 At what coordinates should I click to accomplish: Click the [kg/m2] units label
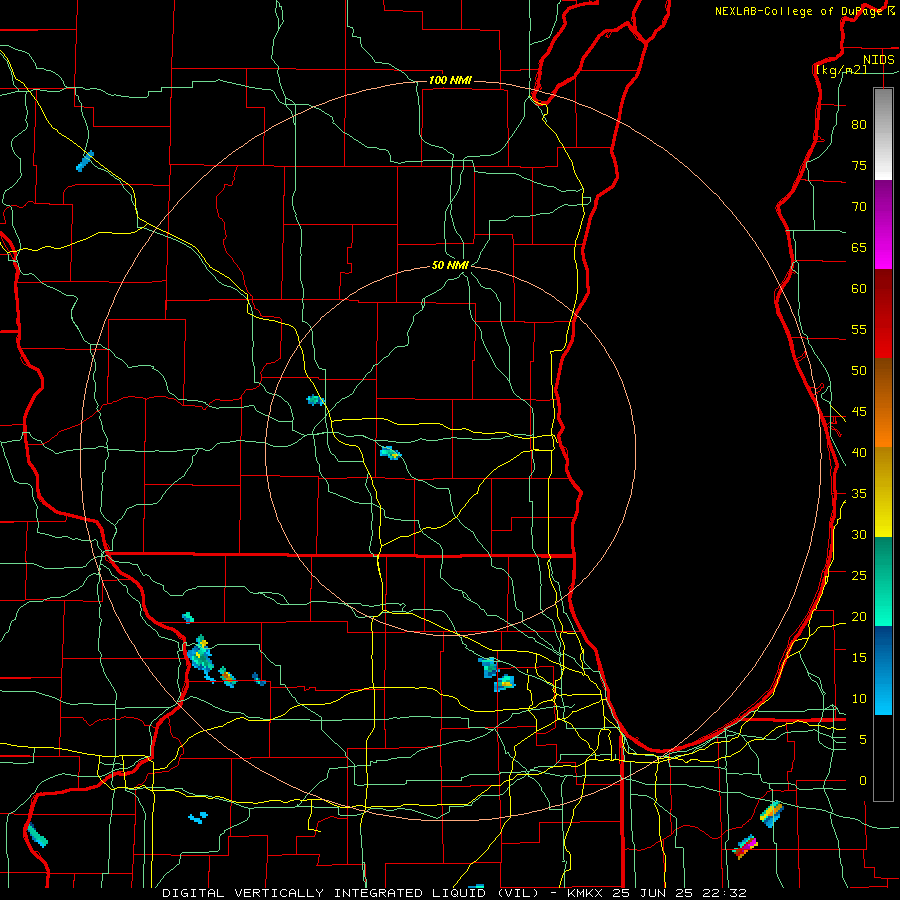coord(841,70)
